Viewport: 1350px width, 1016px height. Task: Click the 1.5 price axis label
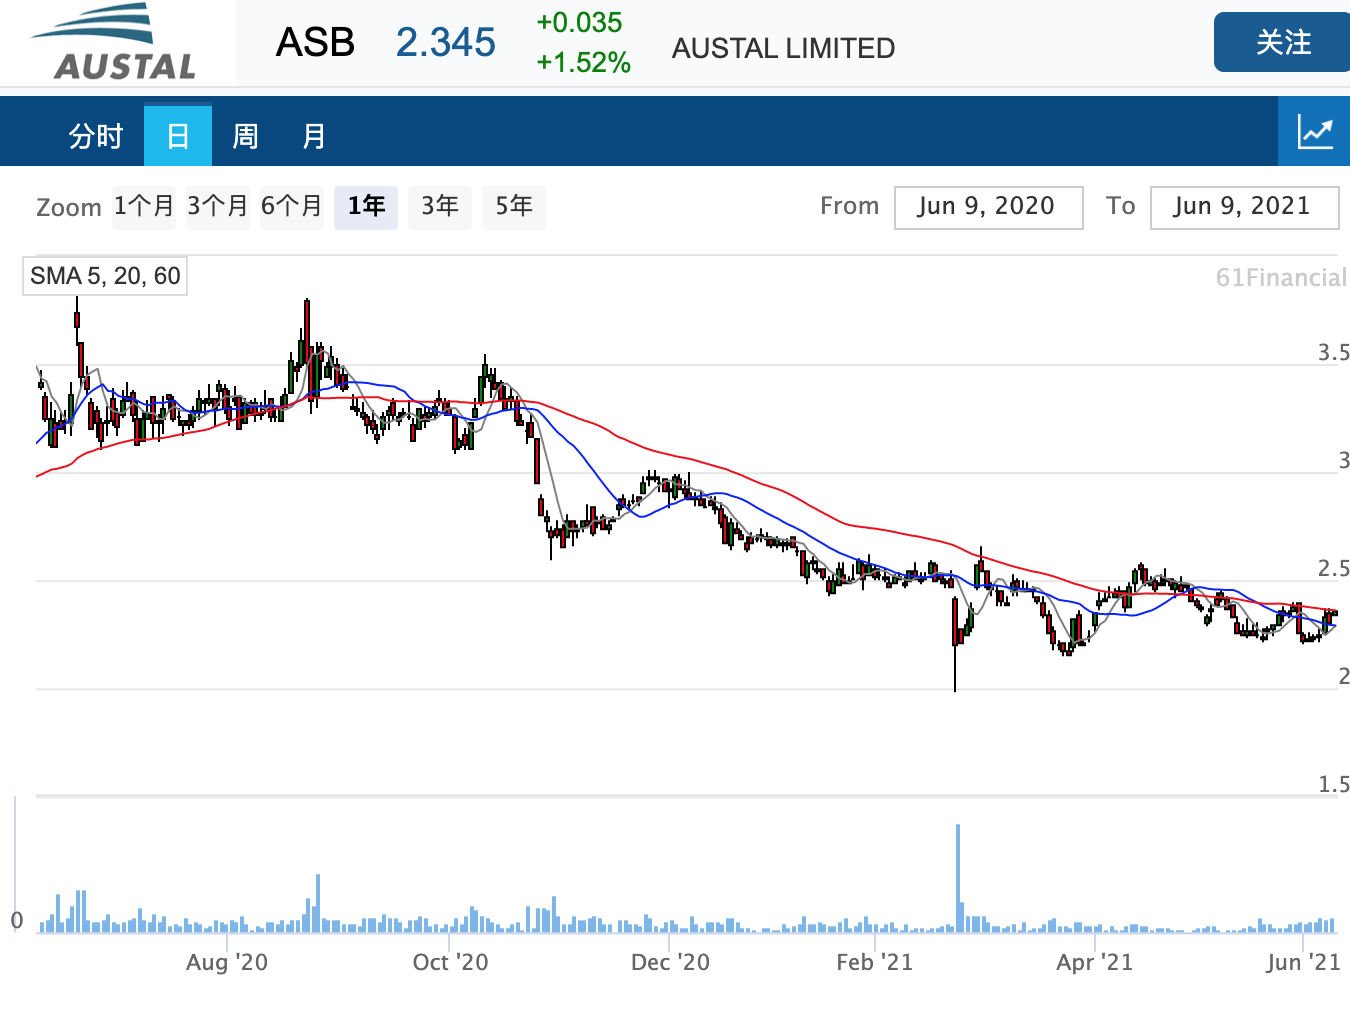pyautogui.click(x=1333, y=784)
